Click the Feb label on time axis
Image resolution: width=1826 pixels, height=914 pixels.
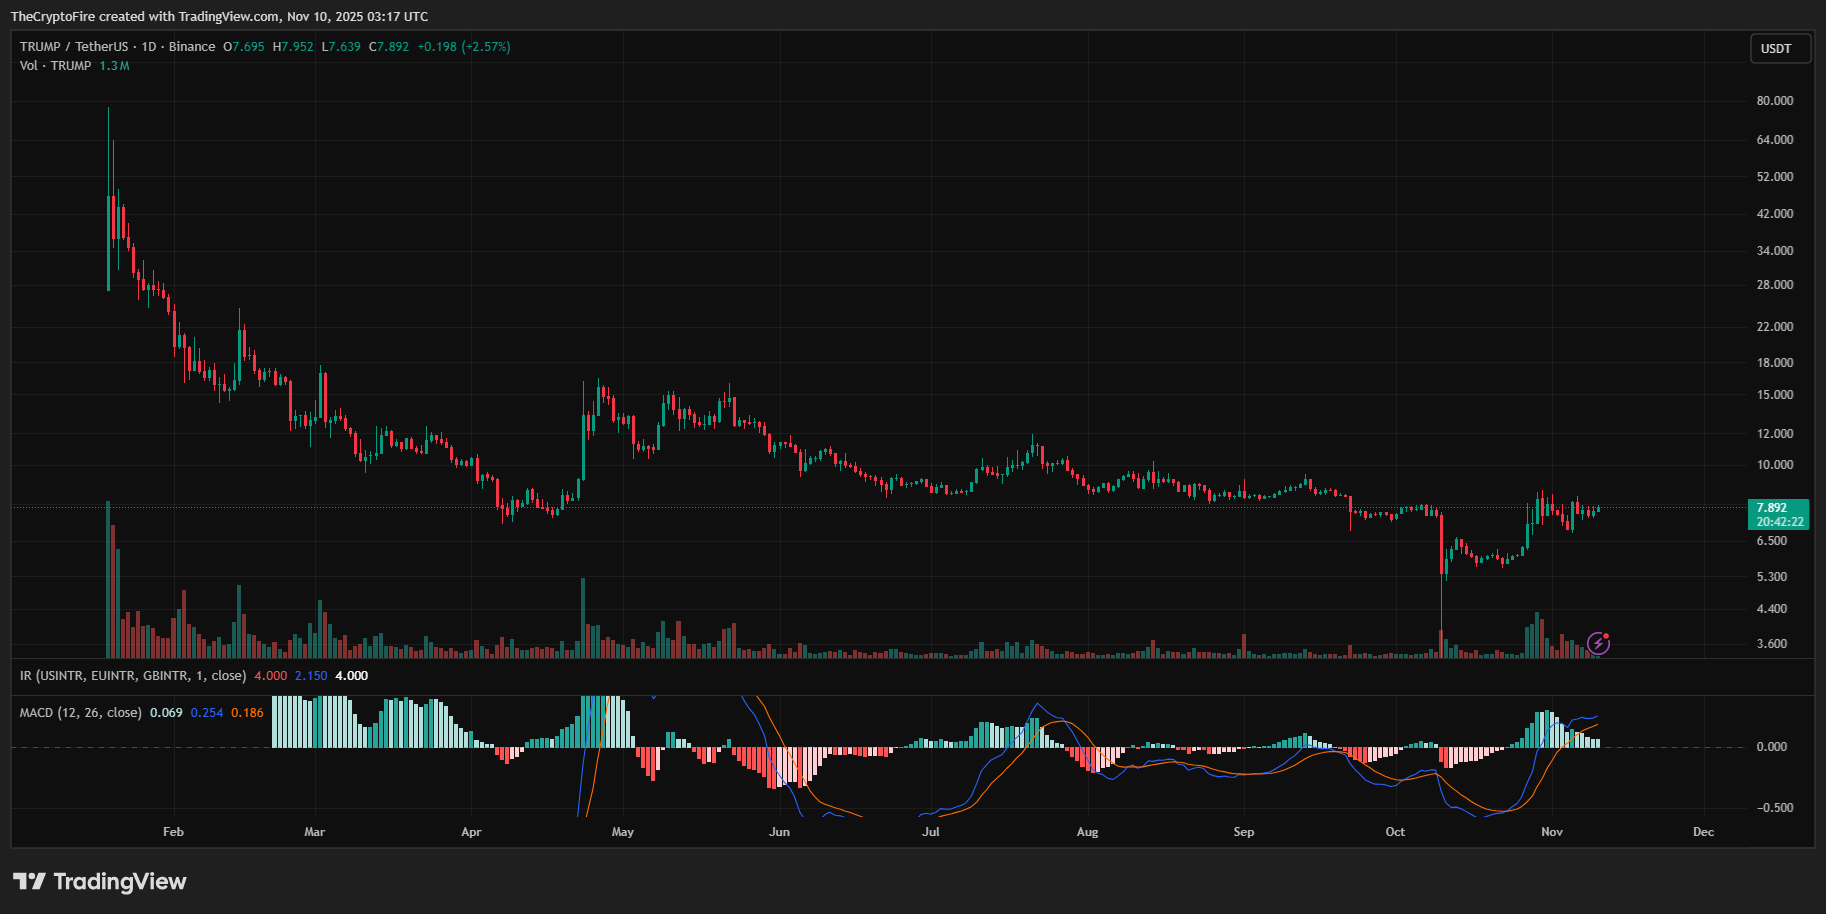pyautogui.click(x=173, y=832)
